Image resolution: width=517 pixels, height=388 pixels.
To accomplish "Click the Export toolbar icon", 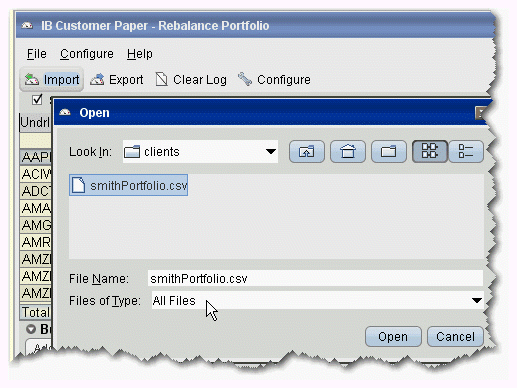I will click(x=97, y=80).
